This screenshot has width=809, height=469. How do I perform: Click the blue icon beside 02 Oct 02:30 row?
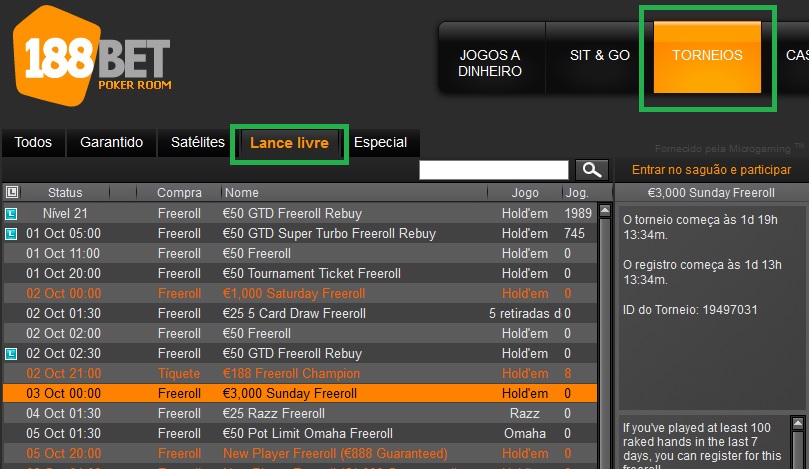click(11, 354)
